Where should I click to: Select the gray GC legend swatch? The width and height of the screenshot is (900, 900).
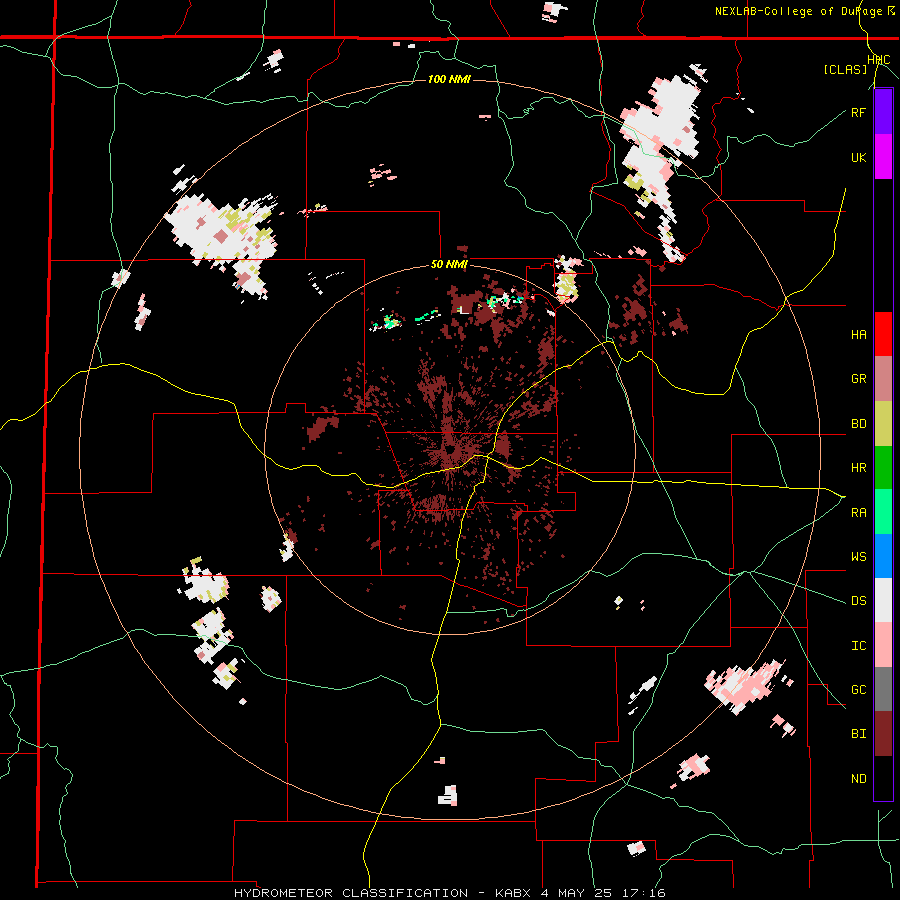[883, 689]
